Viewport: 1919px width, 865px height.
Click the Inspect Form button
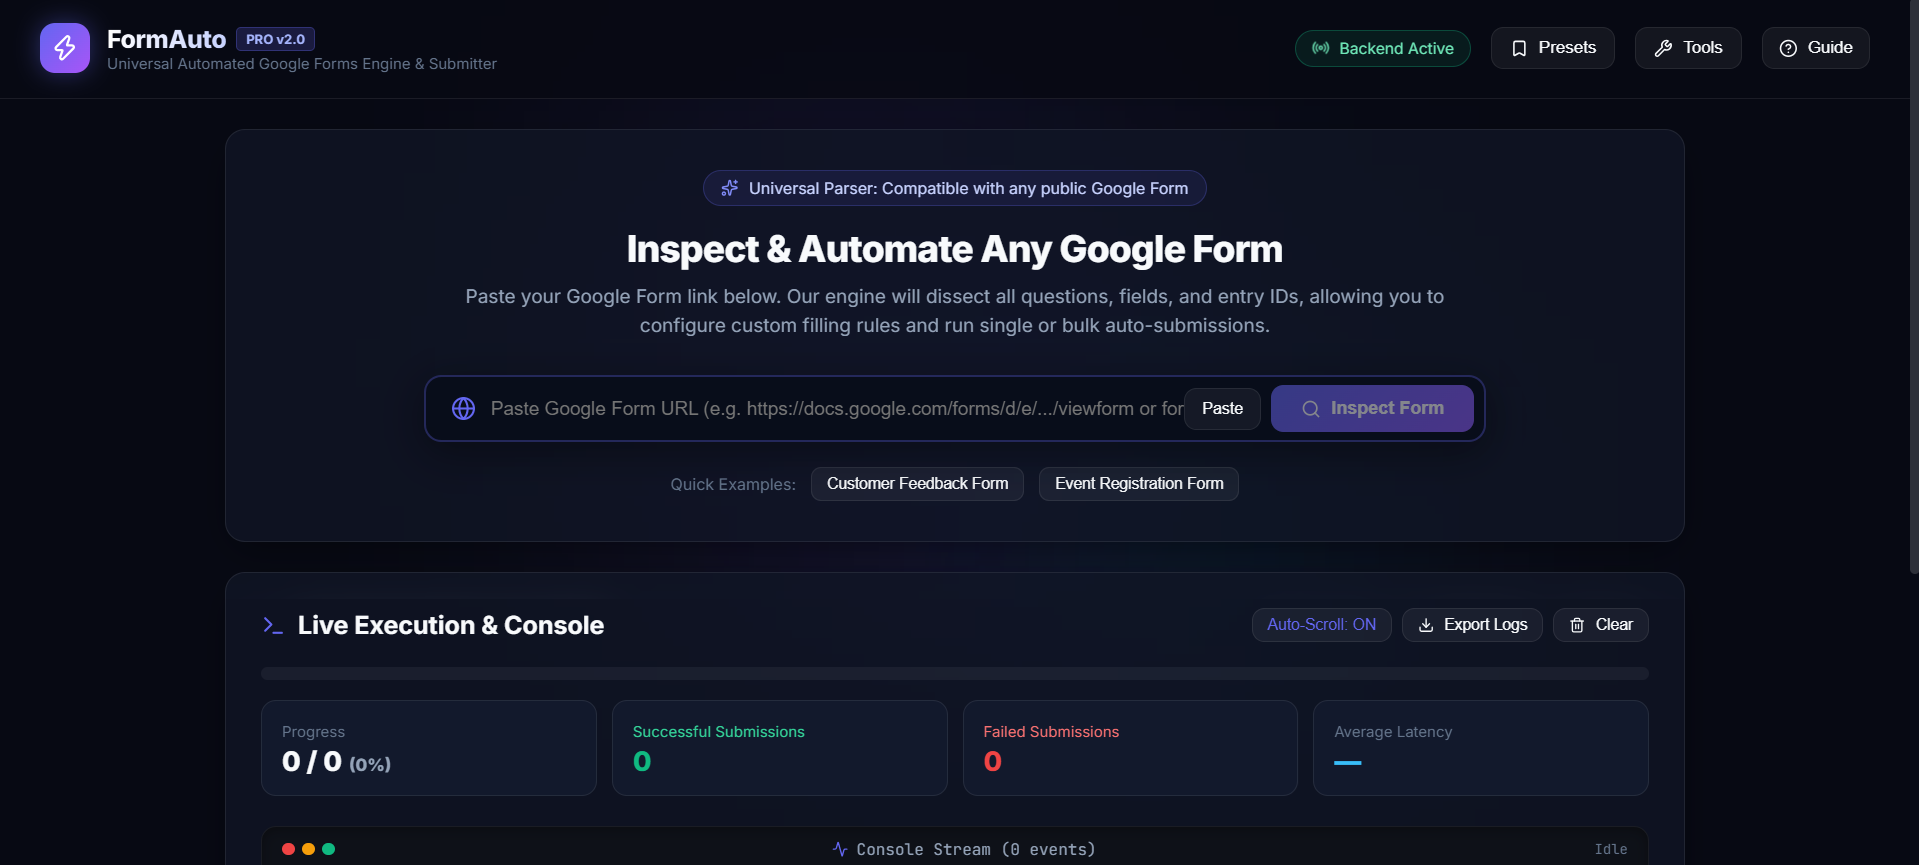1371,408
